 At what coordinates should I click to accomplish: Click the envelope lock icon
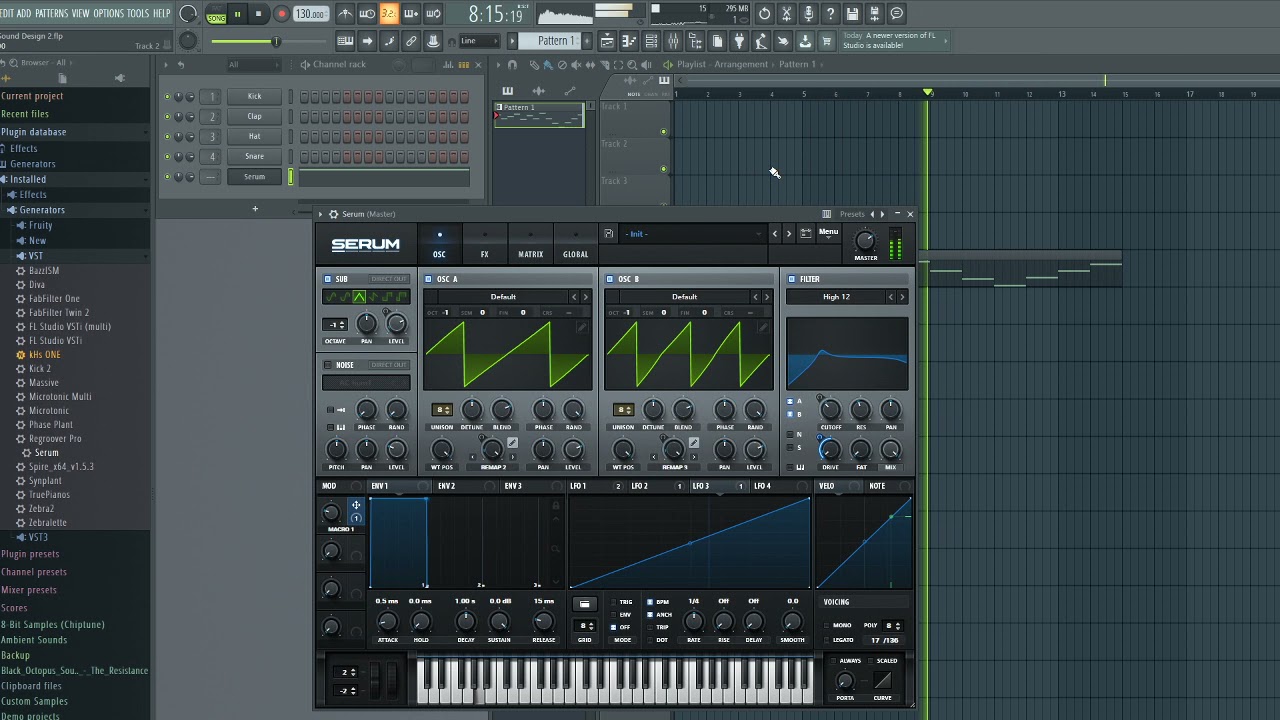(556, 506)
